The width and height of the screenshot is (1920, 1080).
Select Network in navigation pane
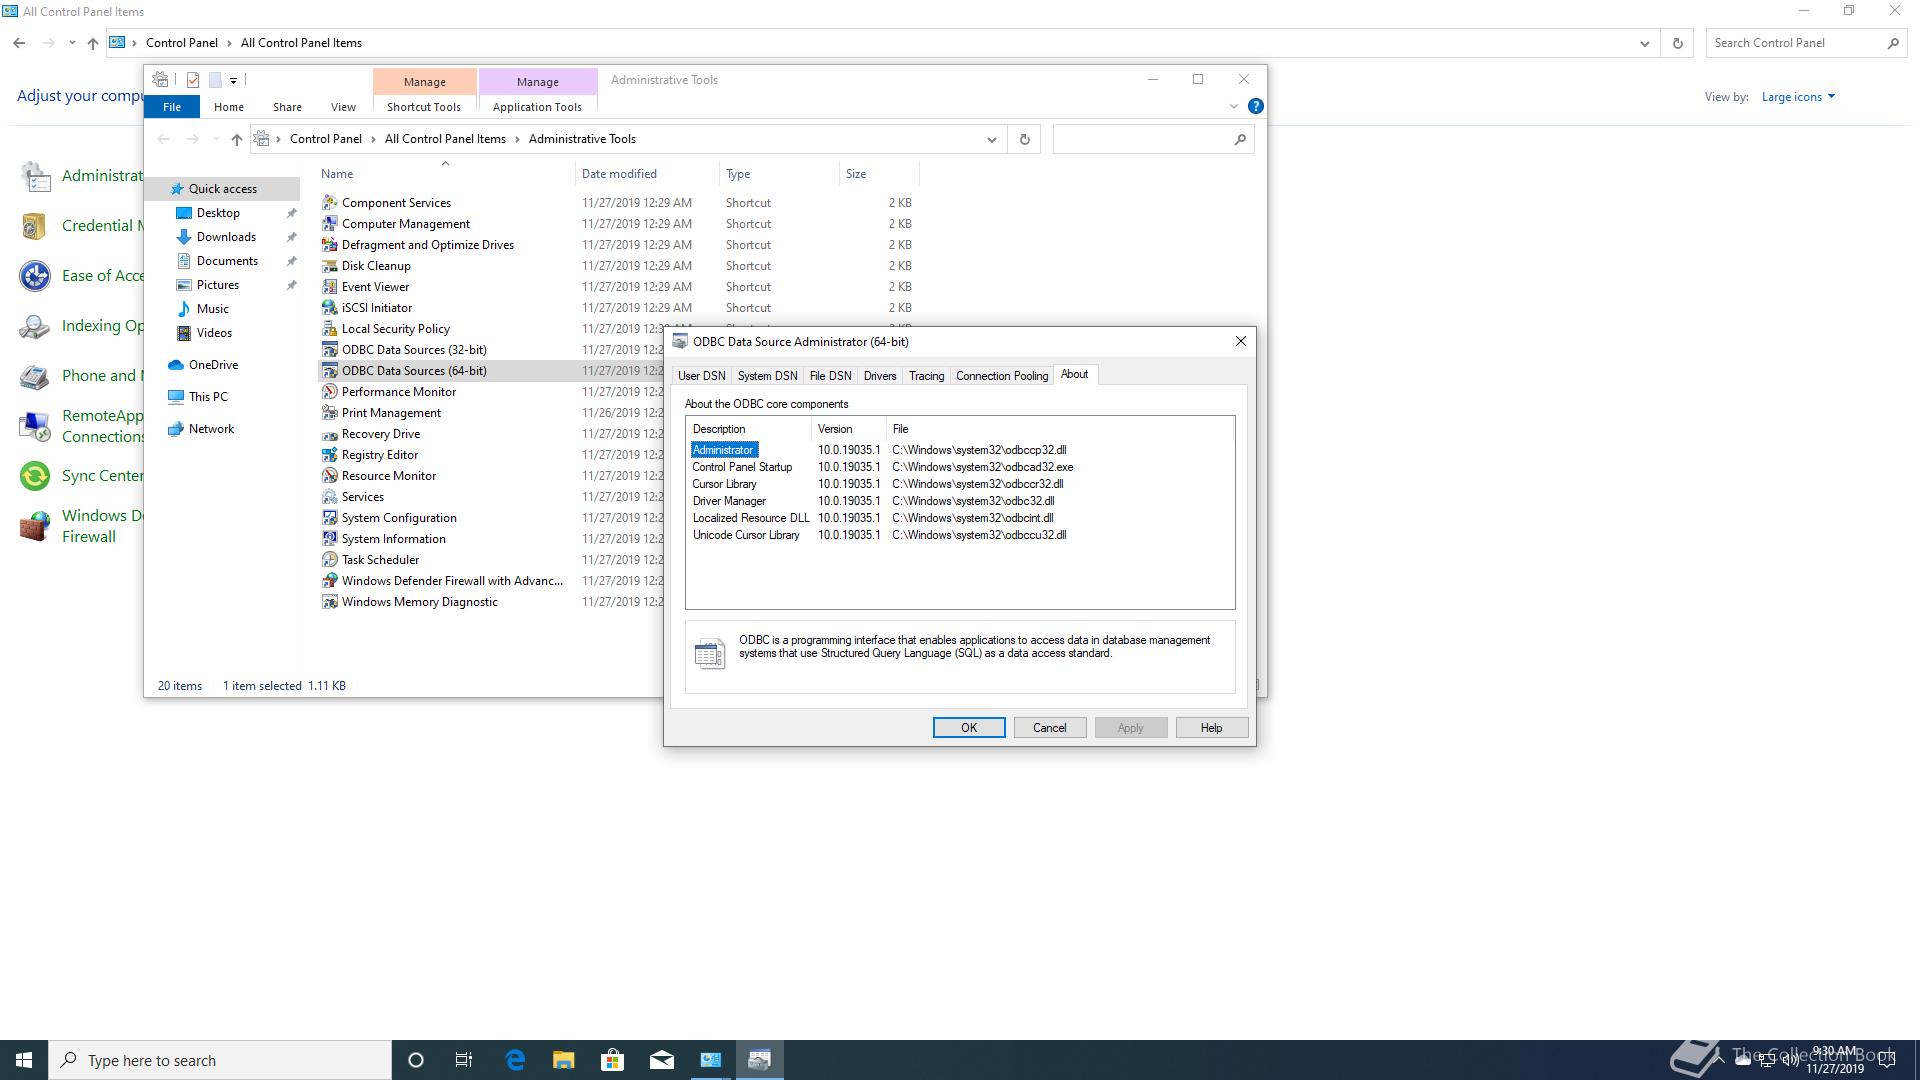click(x=211, y=429)
